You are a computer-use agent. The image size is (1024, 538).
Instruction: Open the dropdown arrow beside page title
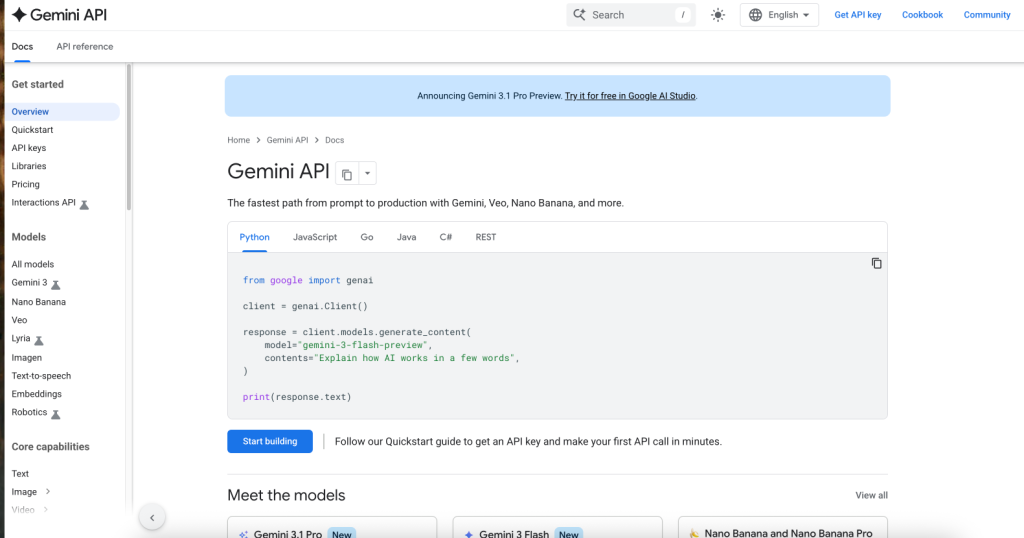coord(367,174)
